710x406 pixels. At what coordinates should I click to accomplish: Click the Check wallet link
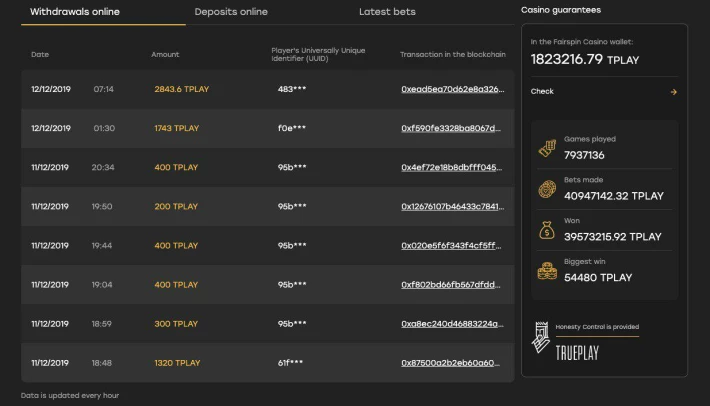point(542,91)
